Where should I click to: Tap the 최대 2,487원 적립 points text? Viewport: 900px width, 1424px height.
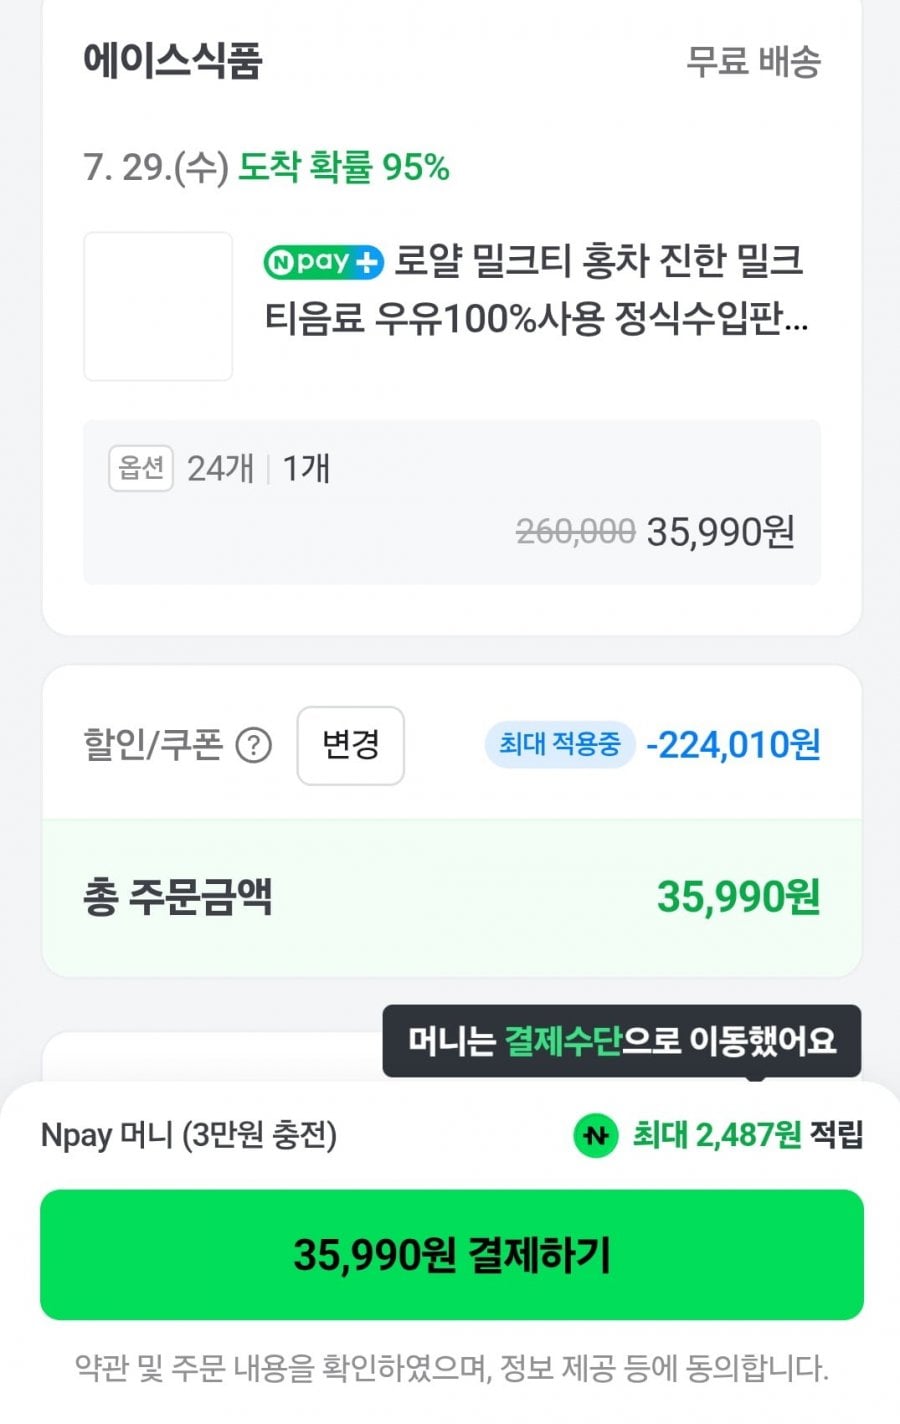point(747,1135)
